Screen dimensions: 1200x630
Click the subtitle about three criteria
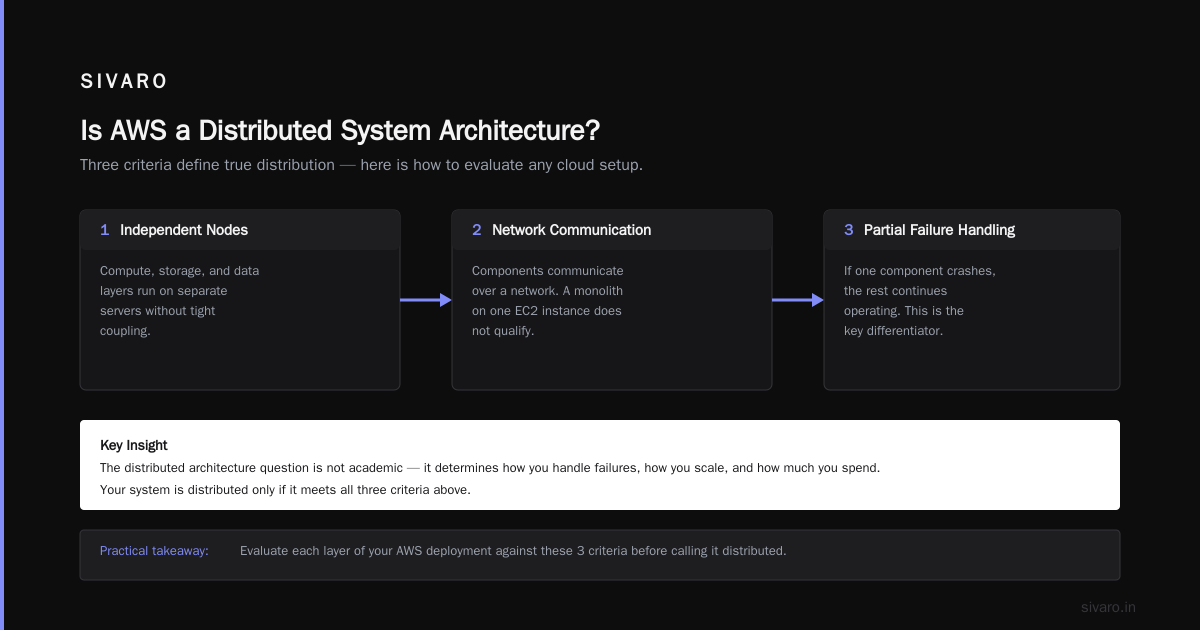click(361, 165)
